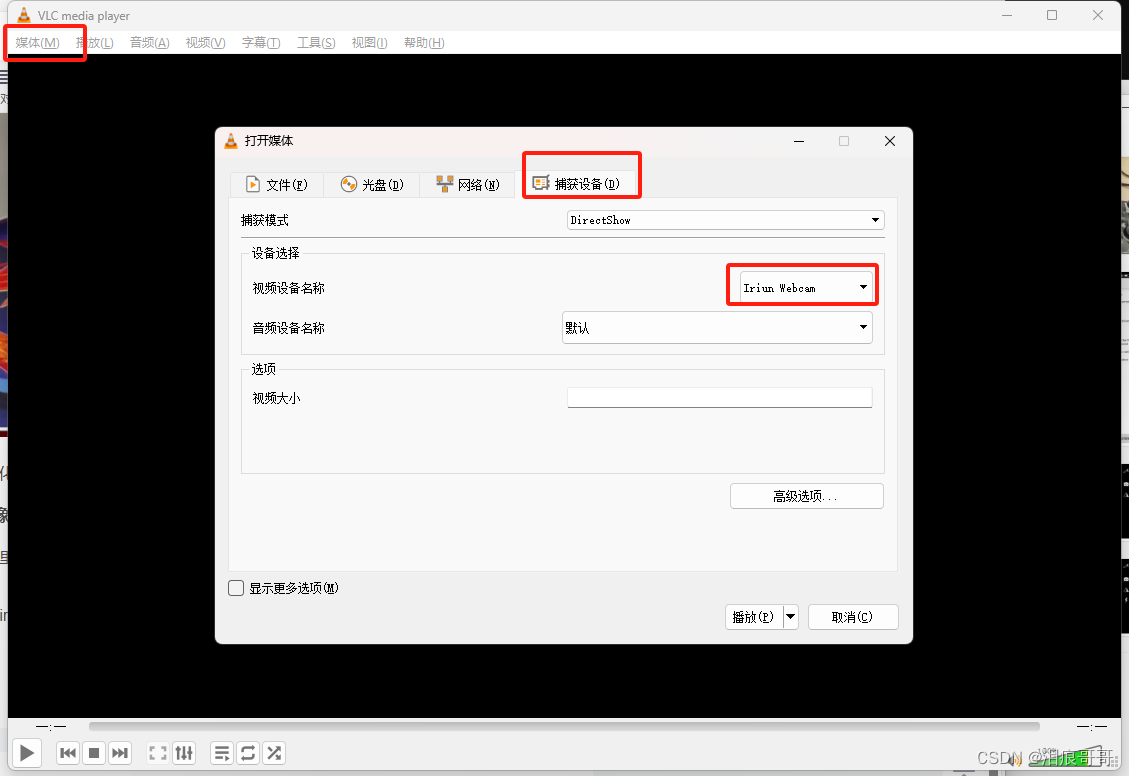Toggle shuffle random playback
Image resolution: width=1129 pixels, height=776 pixels.
click(274, 753)
